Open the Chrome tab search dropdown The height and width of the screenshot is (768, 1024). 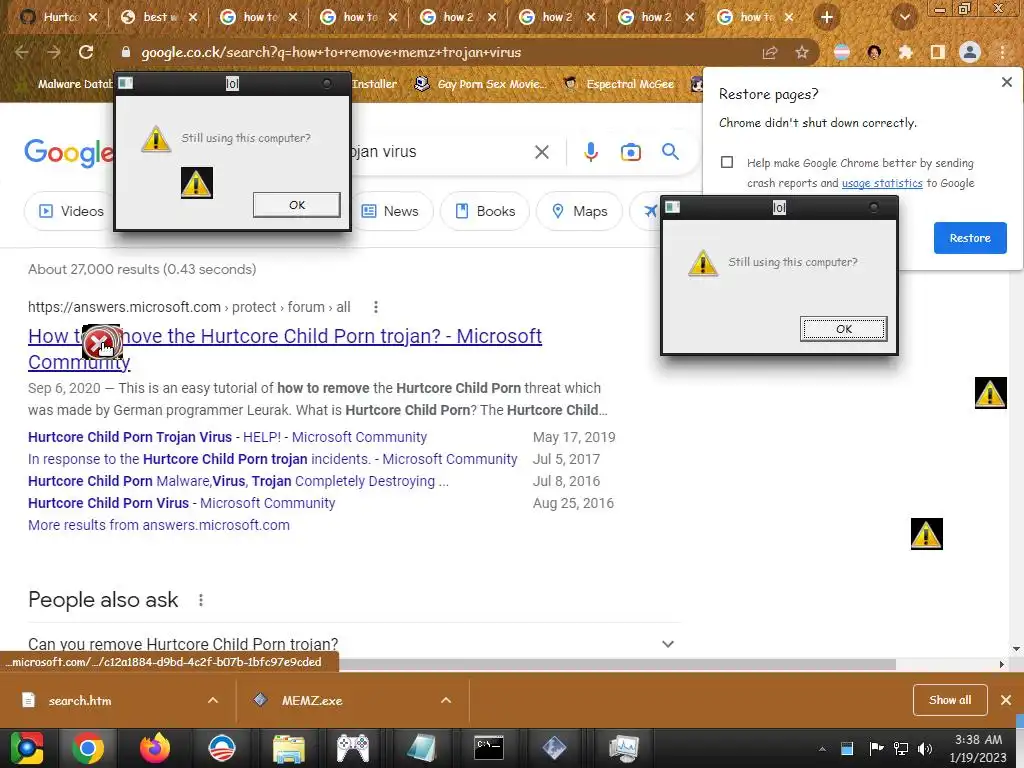[904, 18]
